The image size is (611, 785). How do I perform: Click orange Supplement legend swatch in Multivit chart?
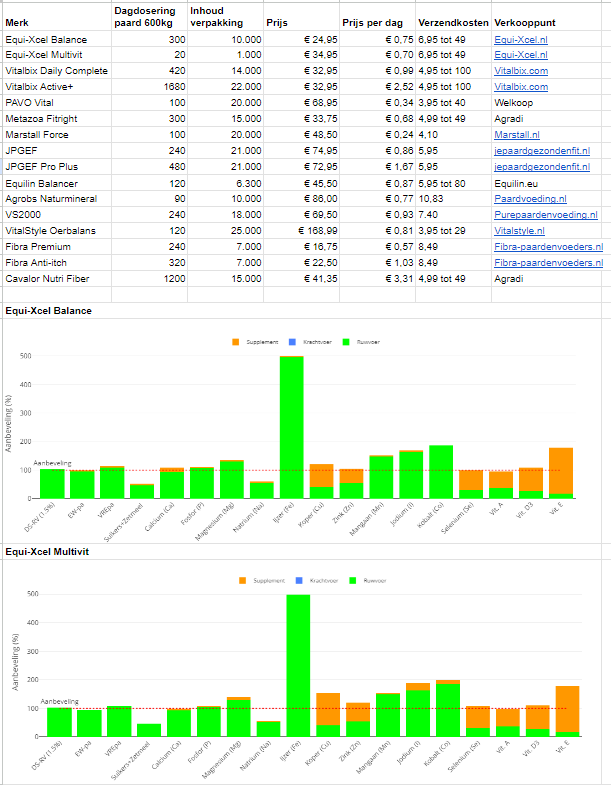[242, 581]
